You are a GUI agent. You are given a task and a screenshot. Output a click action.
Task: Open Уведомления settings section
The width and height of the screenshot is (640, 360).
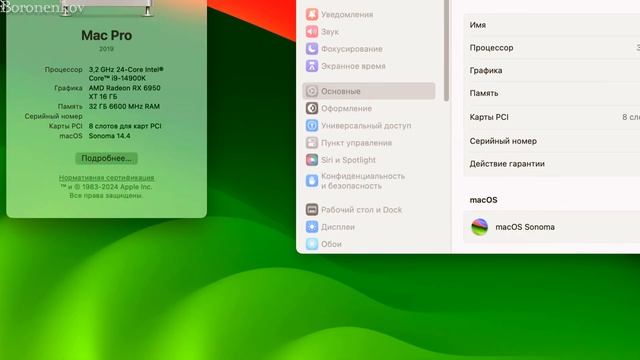point(369,14)
